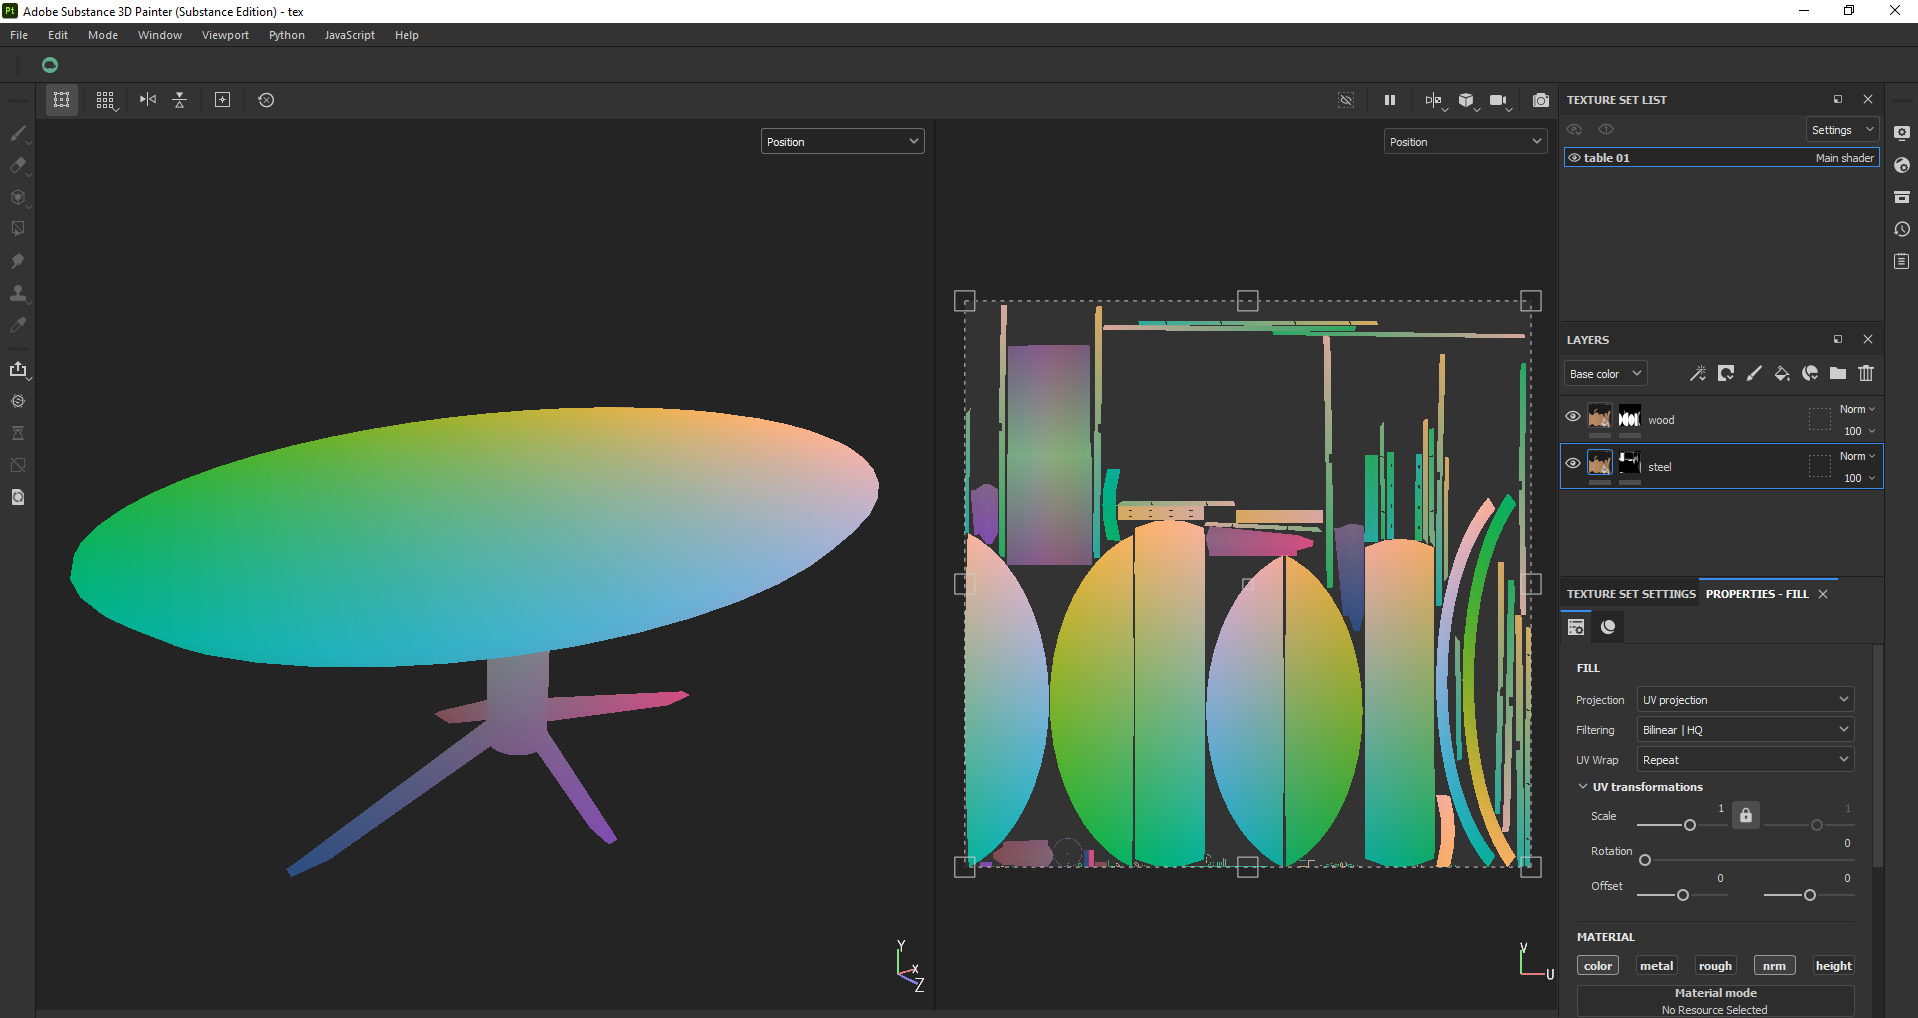Screen dimensions: 1918x1018
Task: Collapse the UV transformations section
Action: pos(1583,787)
